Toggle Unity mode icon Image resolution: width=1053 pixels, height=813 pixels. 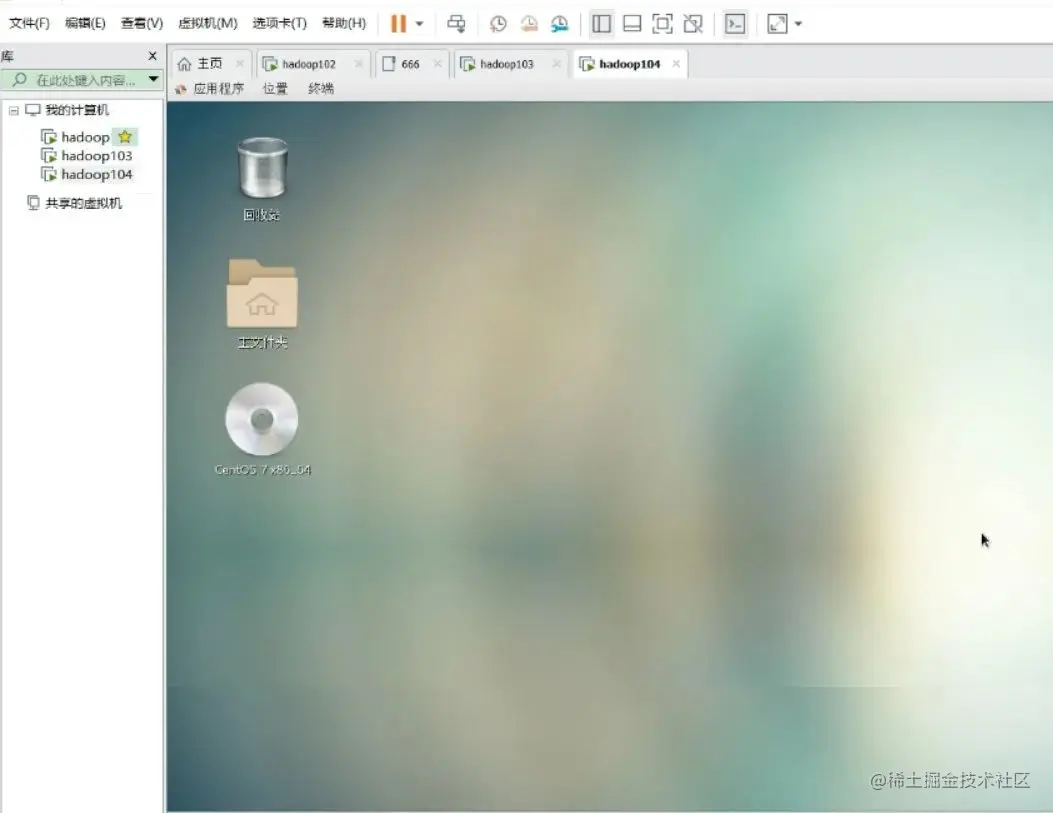[693, 23]
